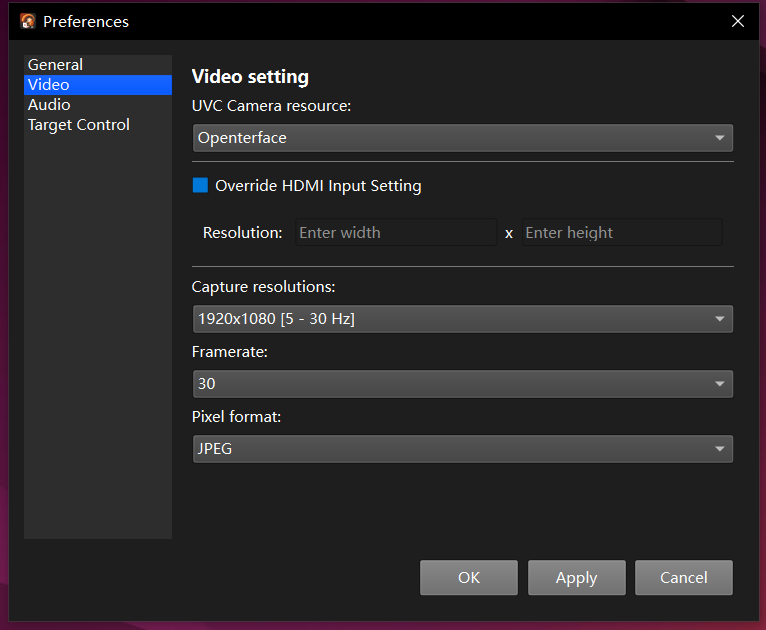The width and height of the screenshot is (766, 630).
Task: Click the Enter width resolution field
Action: pos(395,233)
